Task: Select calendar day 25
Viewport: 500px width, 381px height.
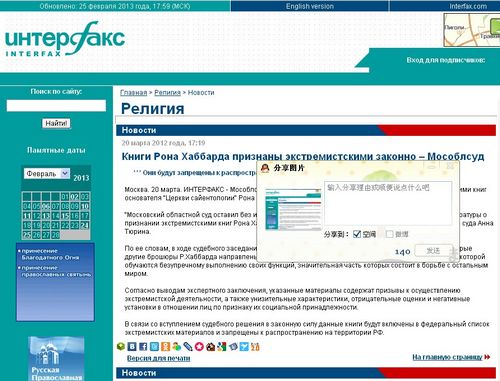Action: tap(27, 235)
